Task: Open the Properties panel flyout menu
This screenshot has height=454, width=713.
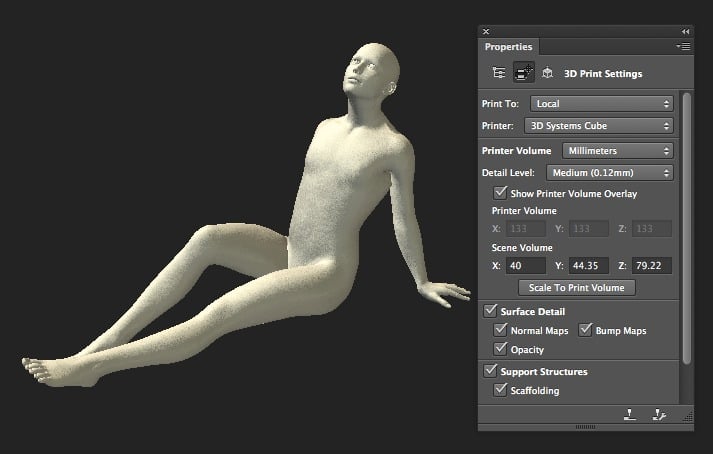Action: [x=683, y=46]
